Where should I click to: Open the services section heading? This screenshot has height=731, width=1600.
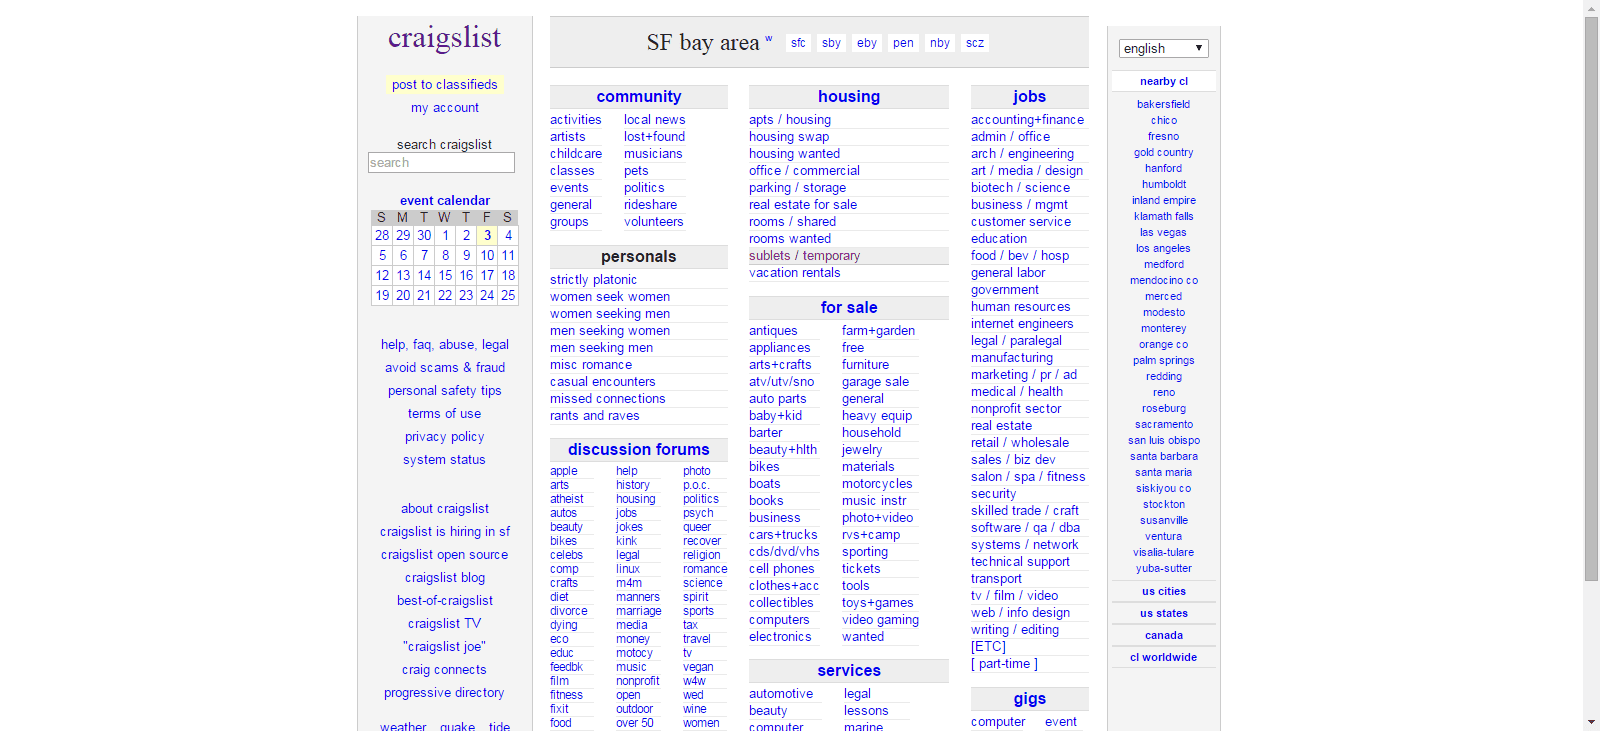tap(849, 671)
